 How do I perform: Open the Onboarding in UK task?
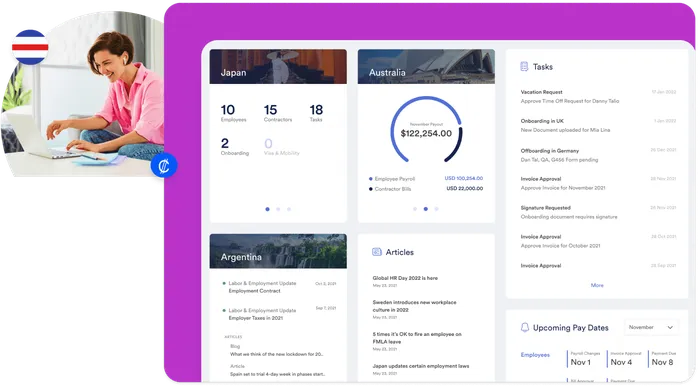pos(598,126)
